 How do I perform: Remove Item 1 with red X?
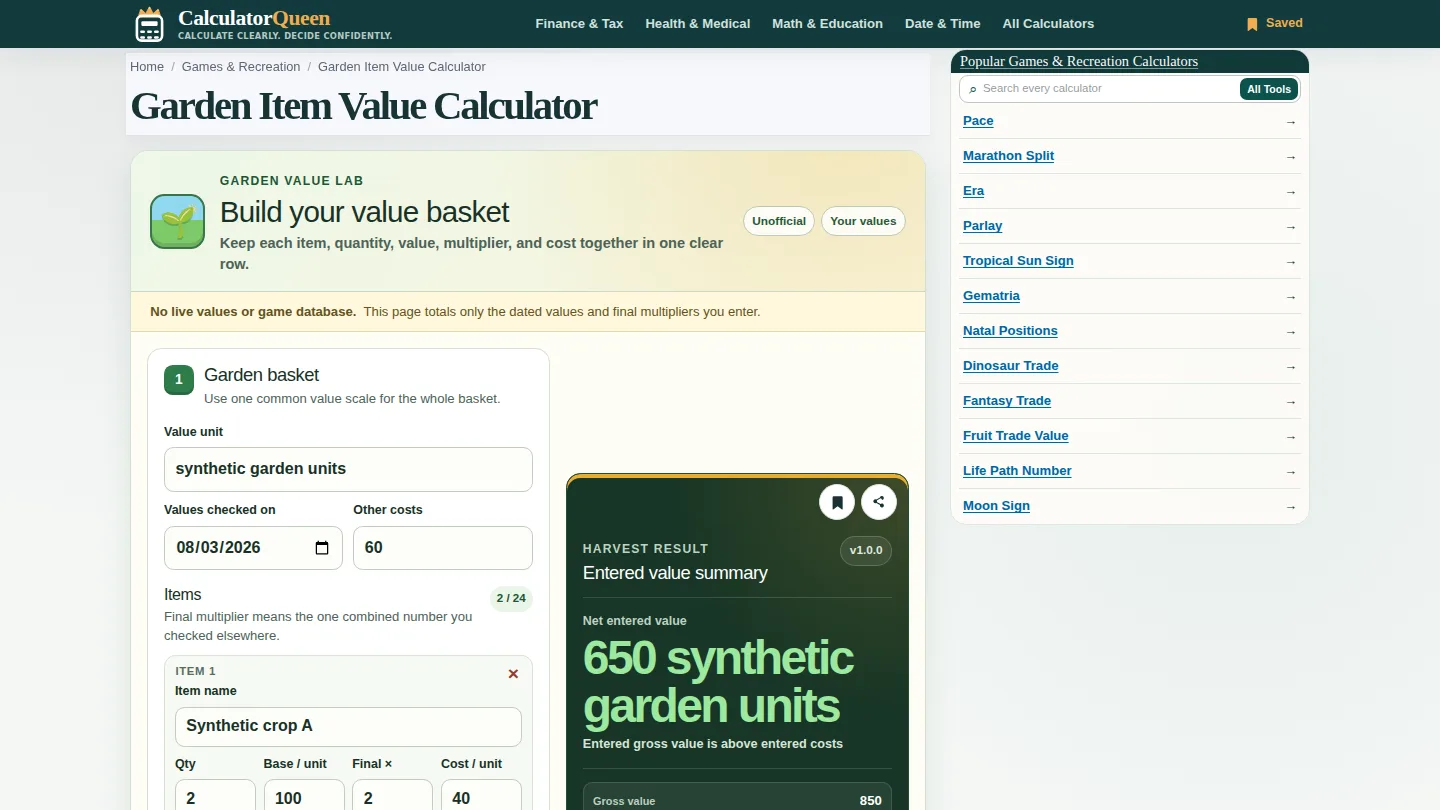[x=513, y=674]
